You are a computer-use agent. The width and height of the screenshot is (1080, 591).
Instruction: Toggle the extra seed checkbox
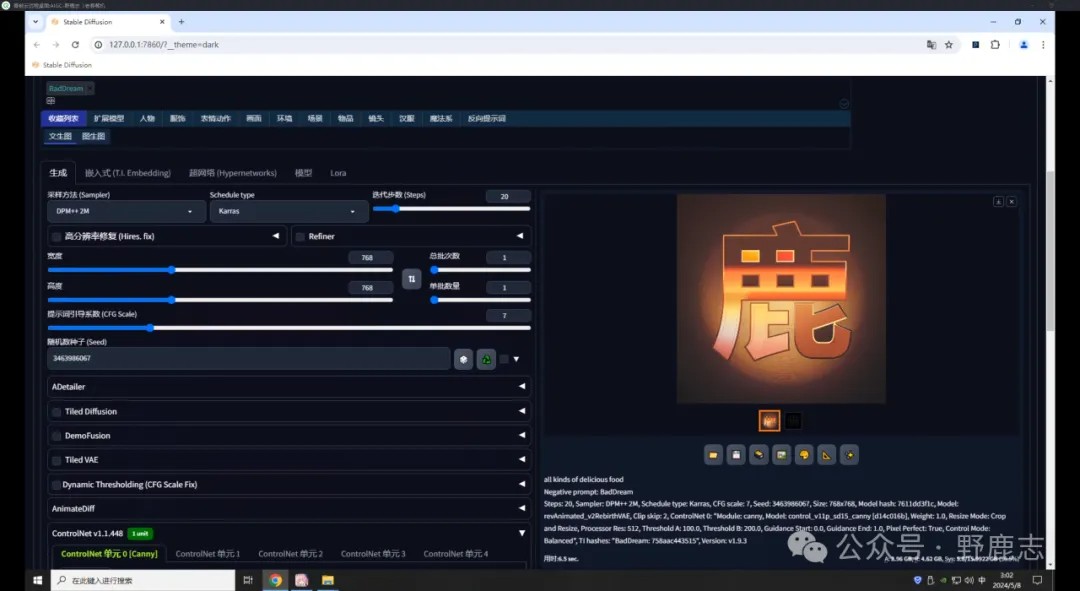point(504,359)
